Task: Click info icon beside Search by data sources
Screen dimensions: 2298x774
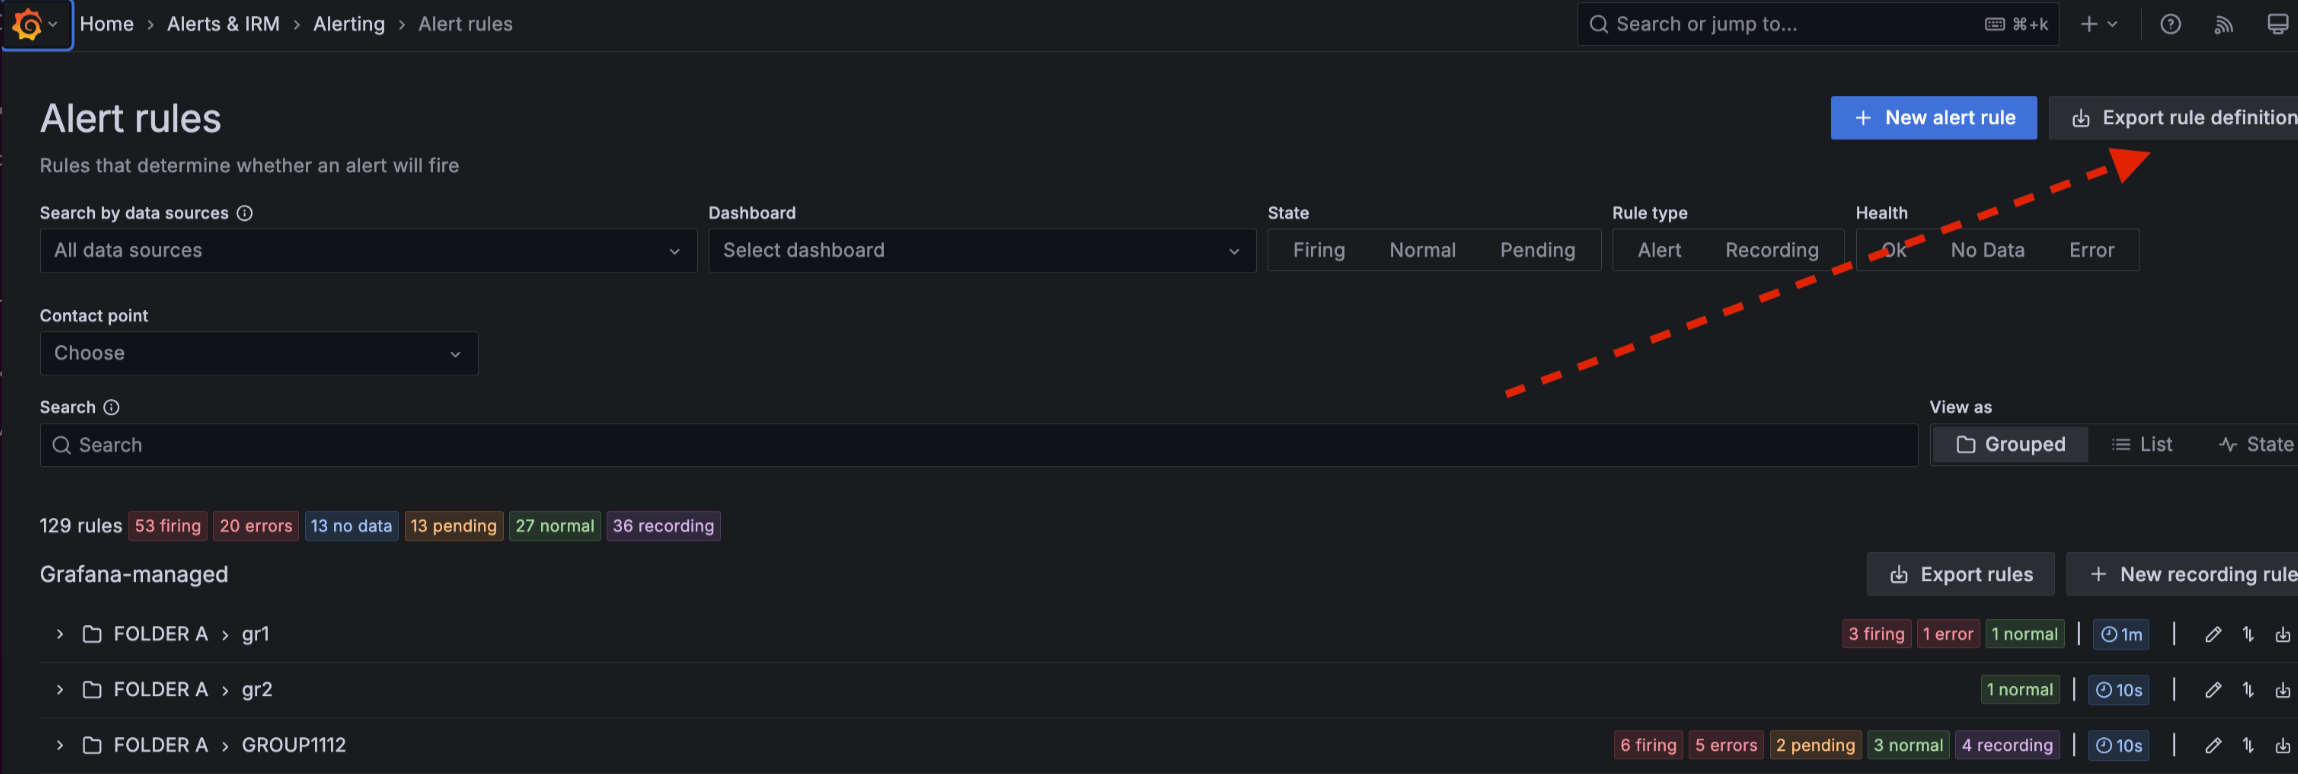Action: (245, 213)
